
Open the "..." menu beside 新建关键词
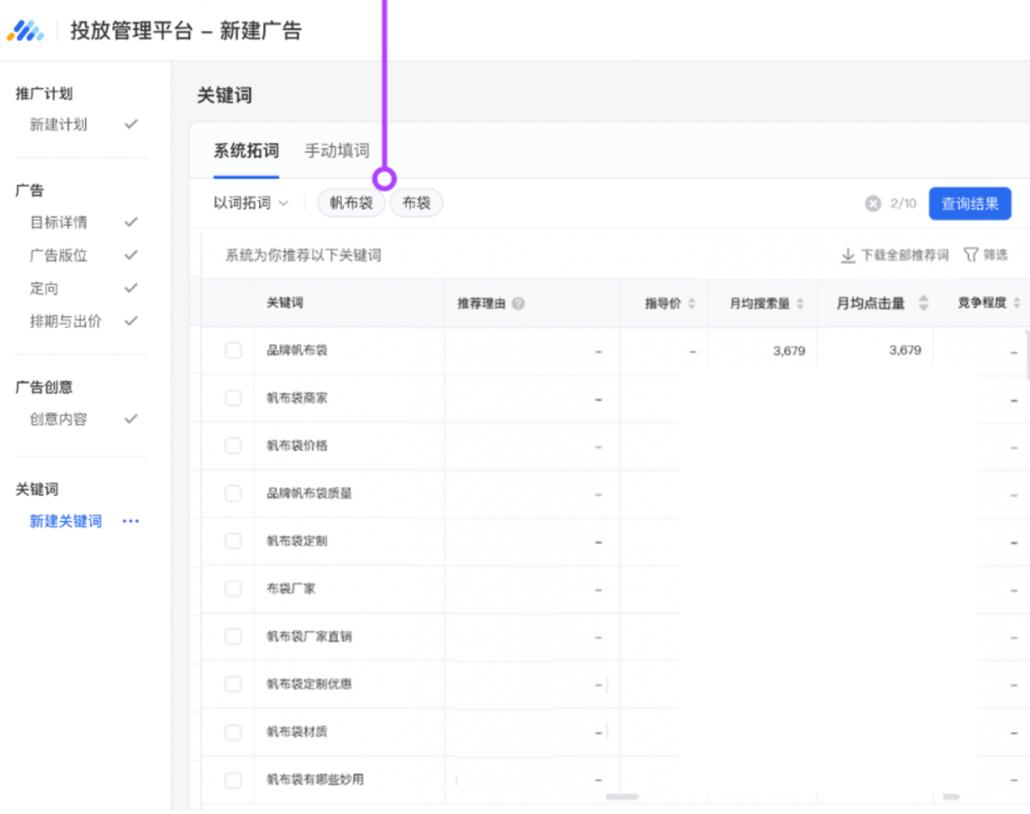127,519
